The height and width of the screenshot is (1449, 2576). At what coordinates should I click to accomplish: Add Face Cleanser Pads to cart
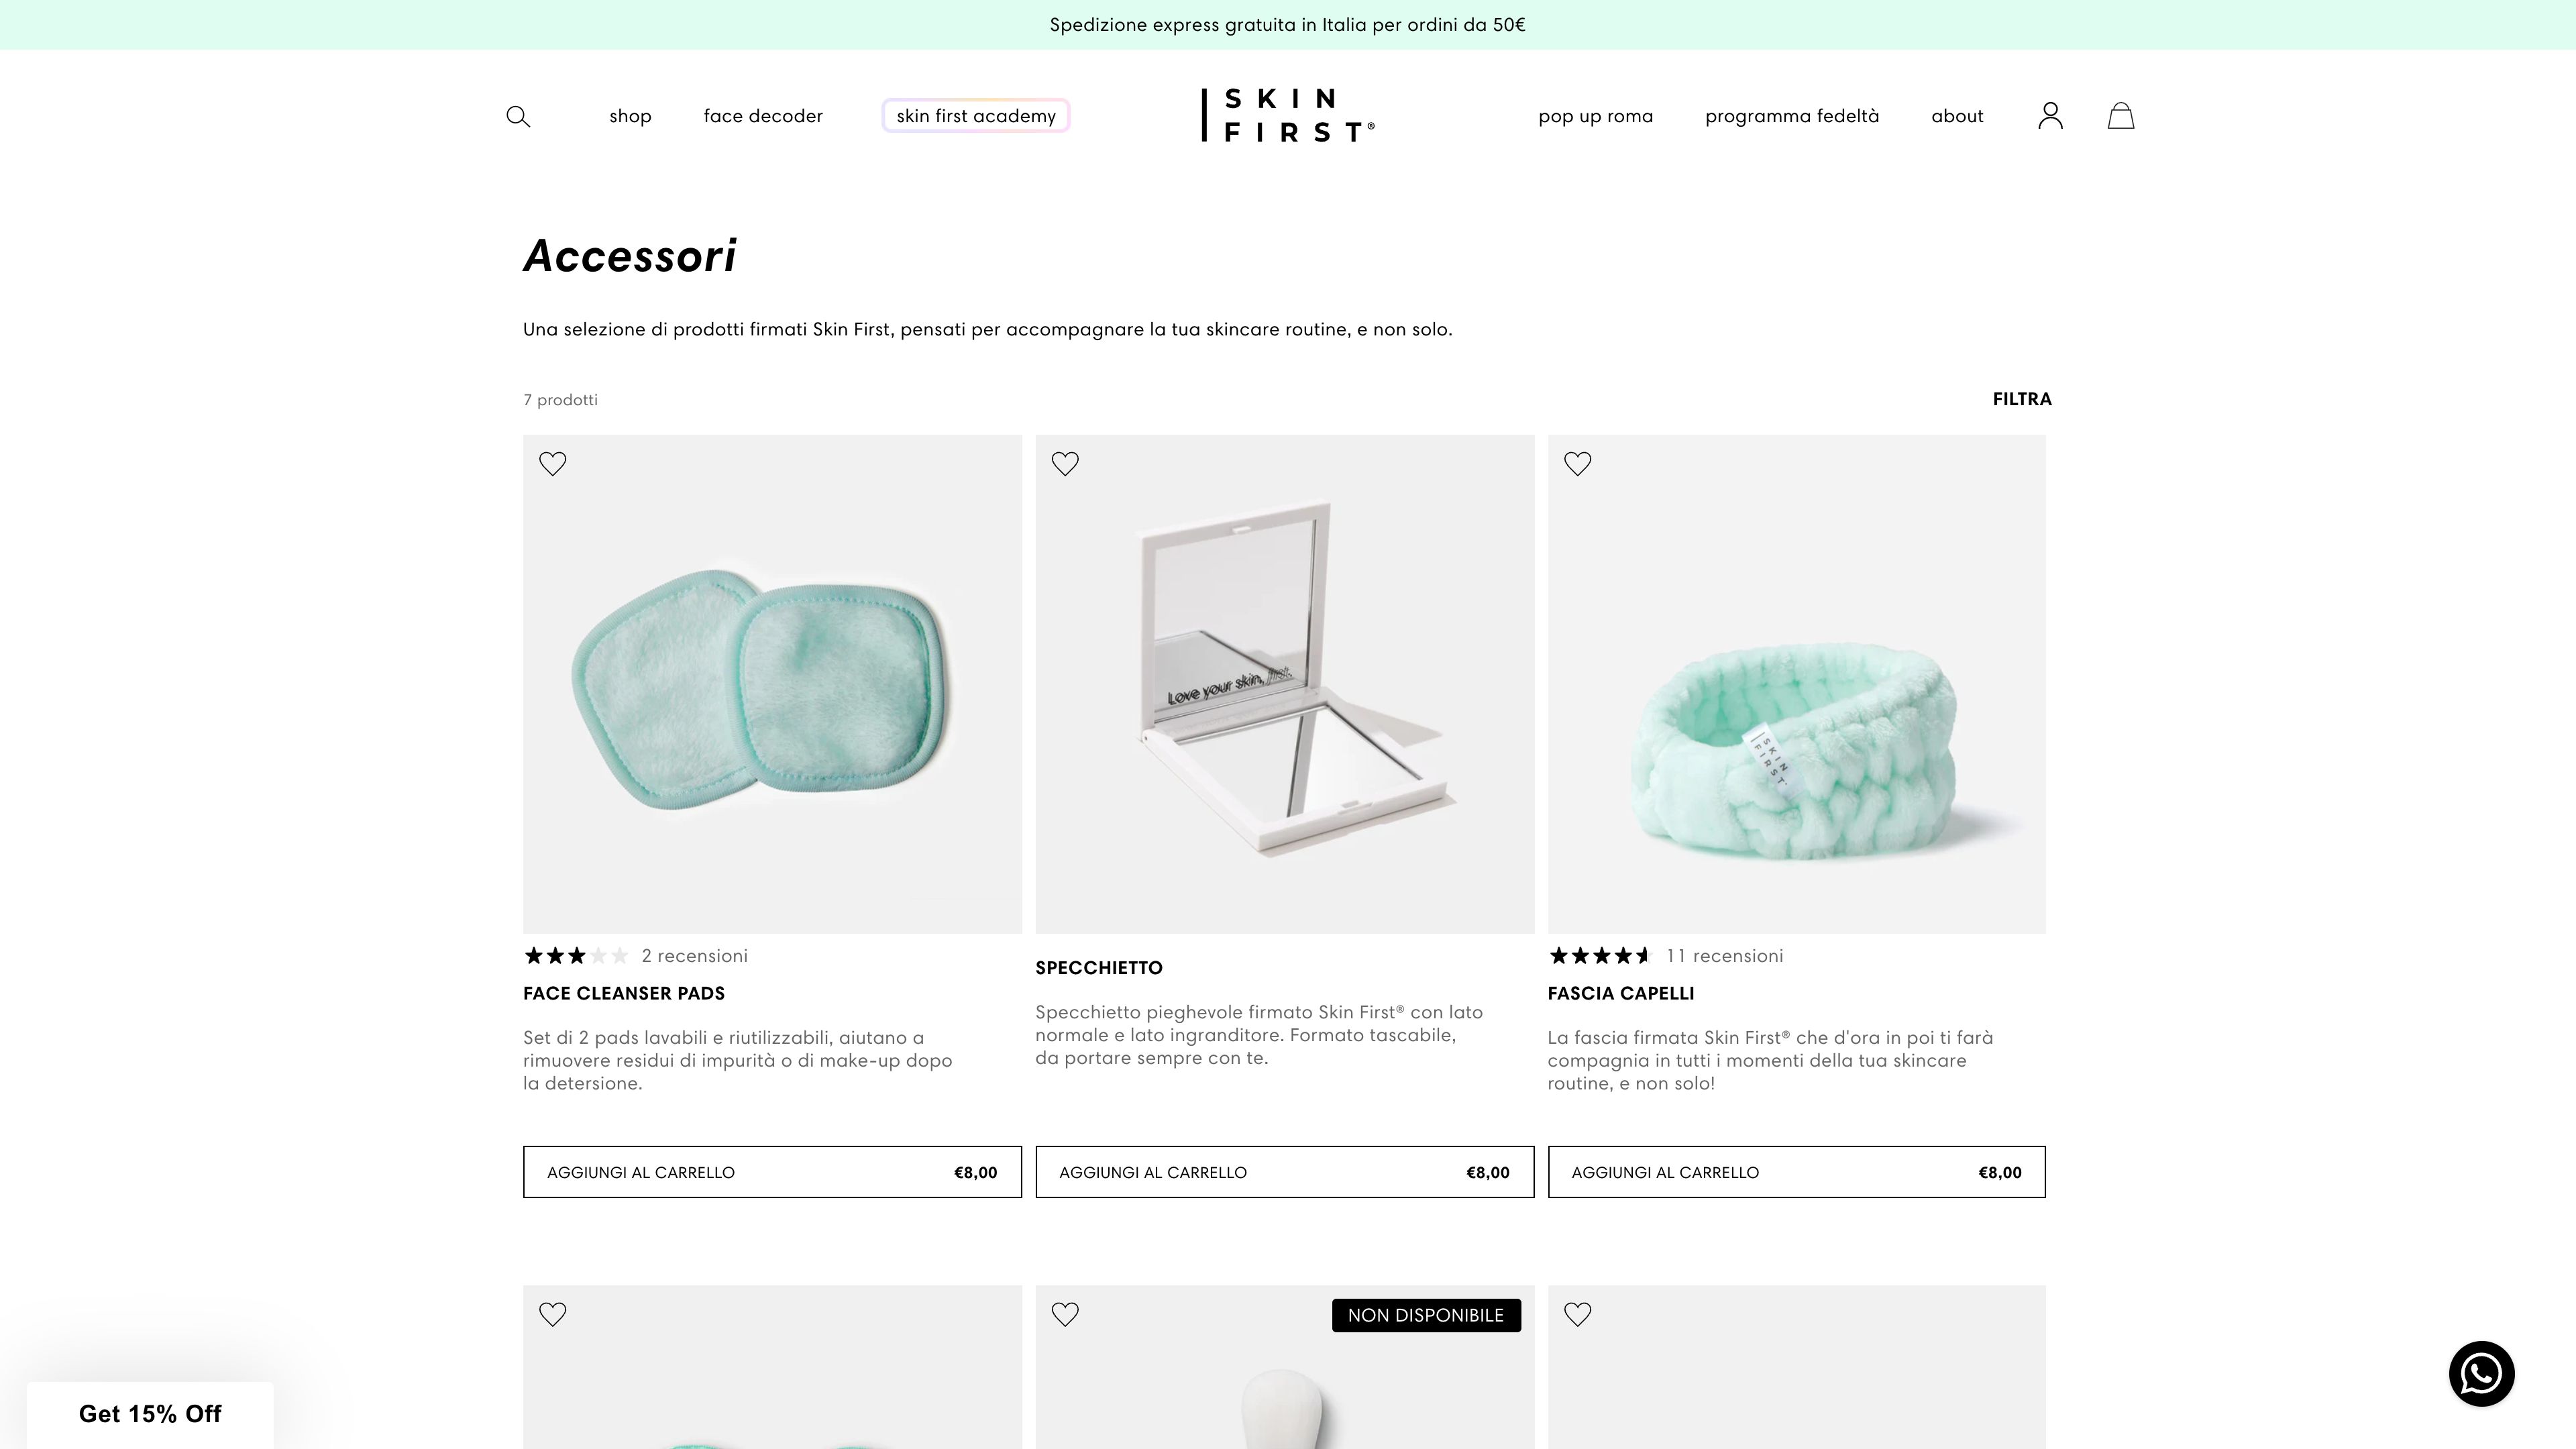(x=772, y=1172)
